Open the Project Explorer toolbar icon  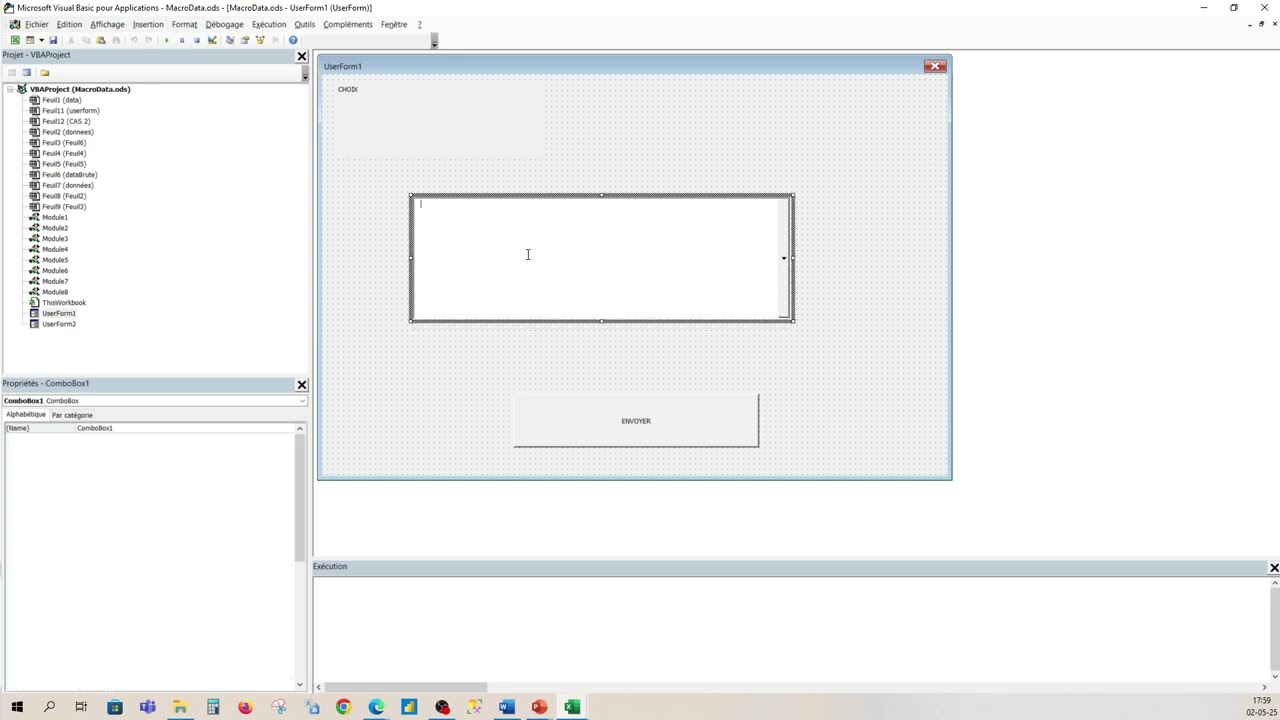click(230, 40)
